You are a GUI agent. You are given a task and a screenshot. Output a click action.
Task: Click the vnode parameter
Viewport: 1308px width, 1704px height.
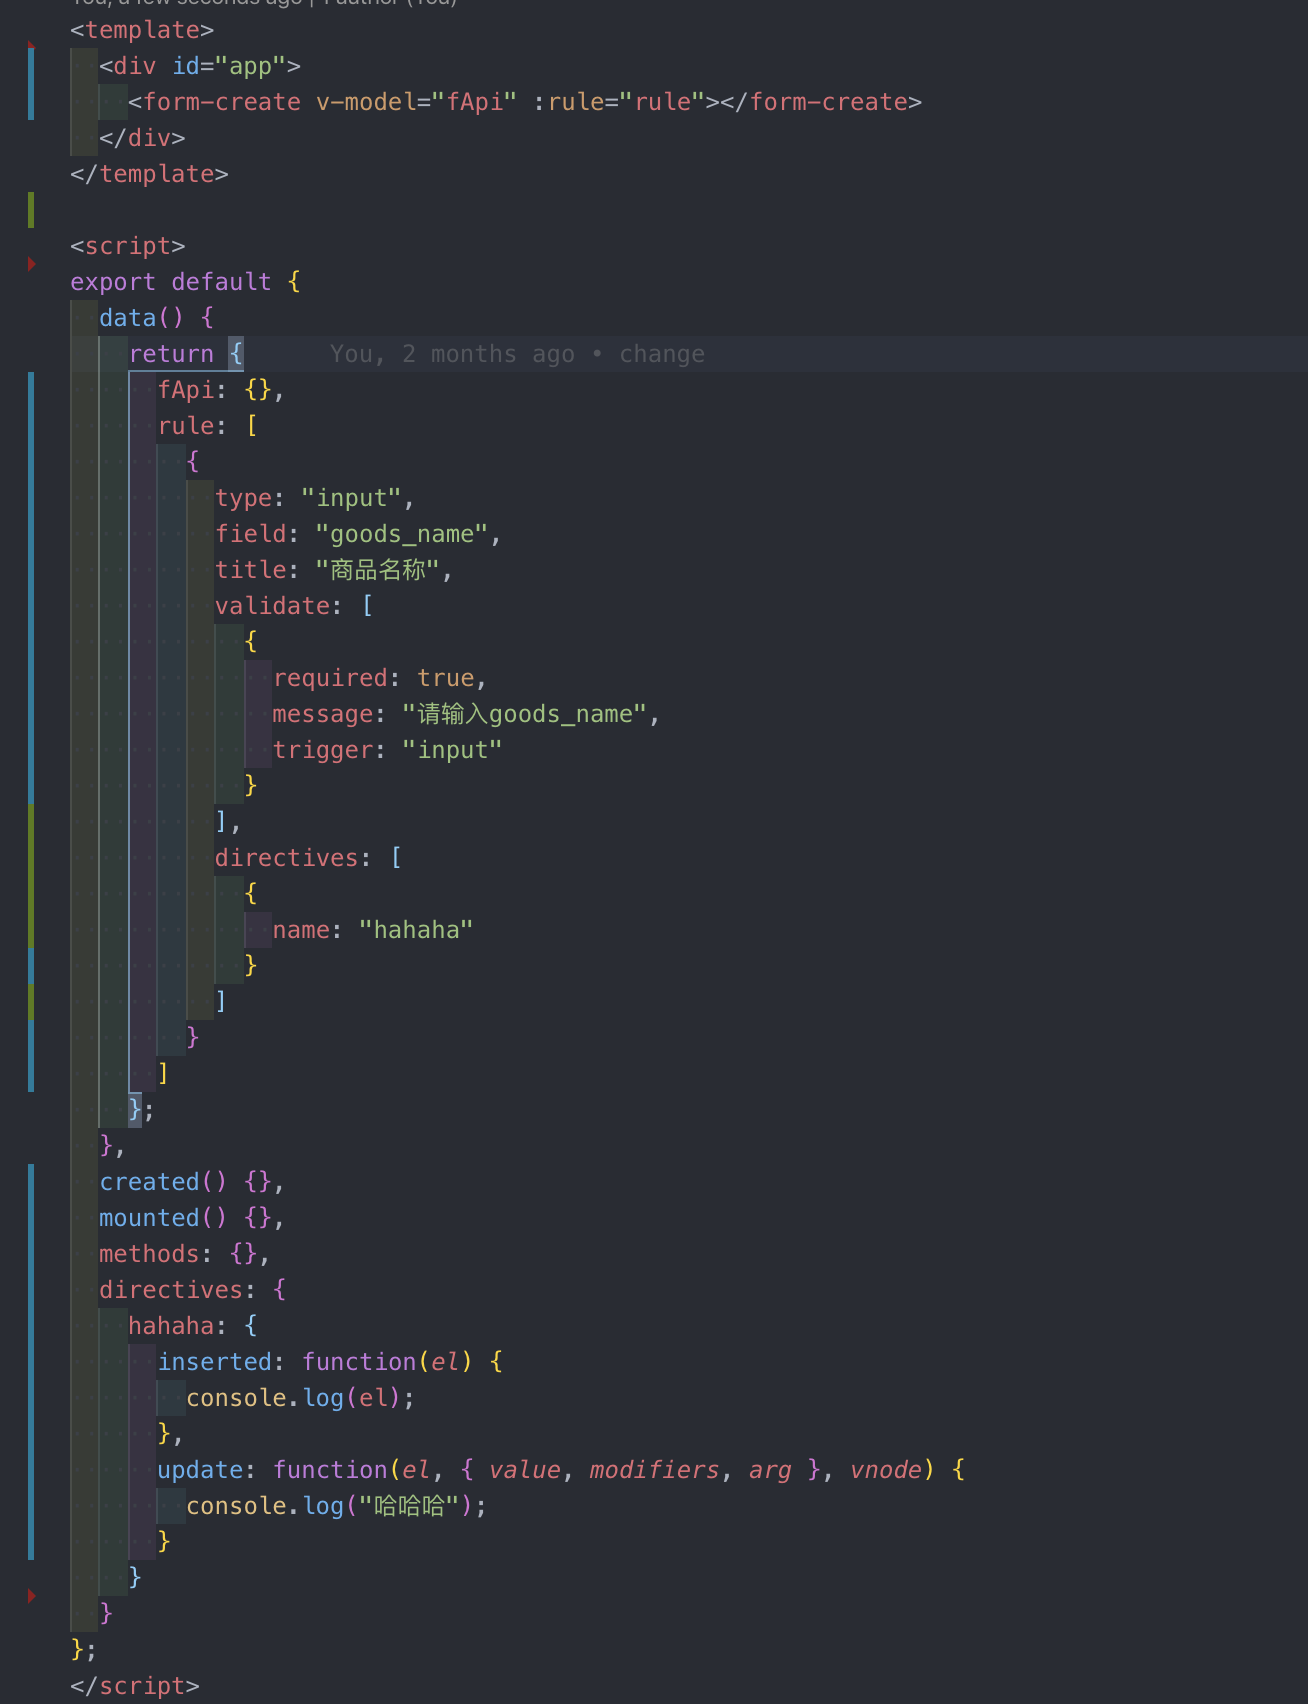point(886,1470)
